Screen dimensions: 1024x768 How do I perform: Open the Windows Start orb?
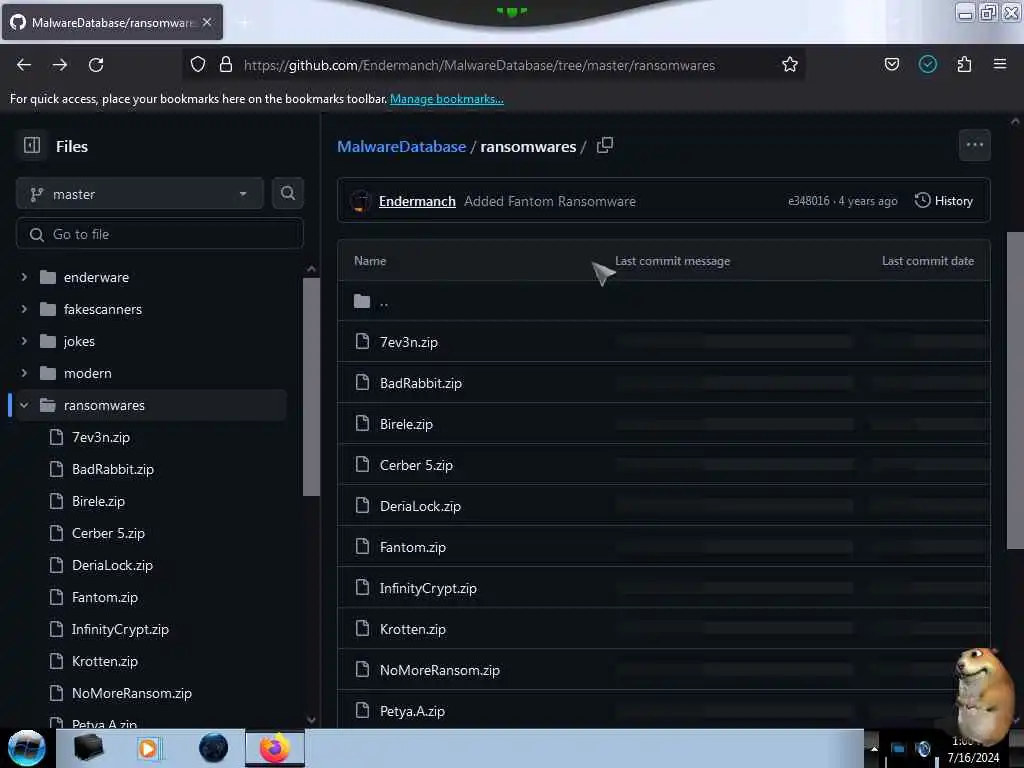[x=27, y=748]
